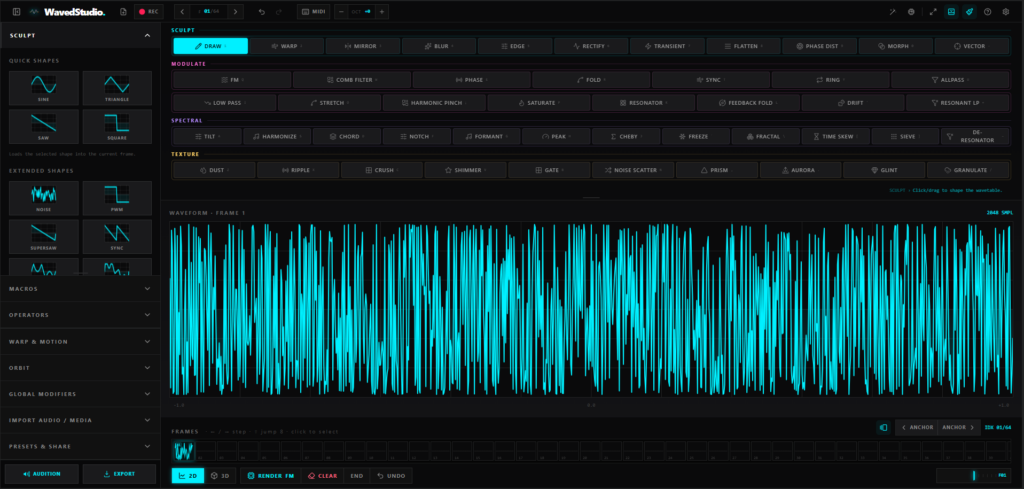This screenshot has width=1024, height=489.
Task: Toggle the REC record button
Action: [148, 12]
